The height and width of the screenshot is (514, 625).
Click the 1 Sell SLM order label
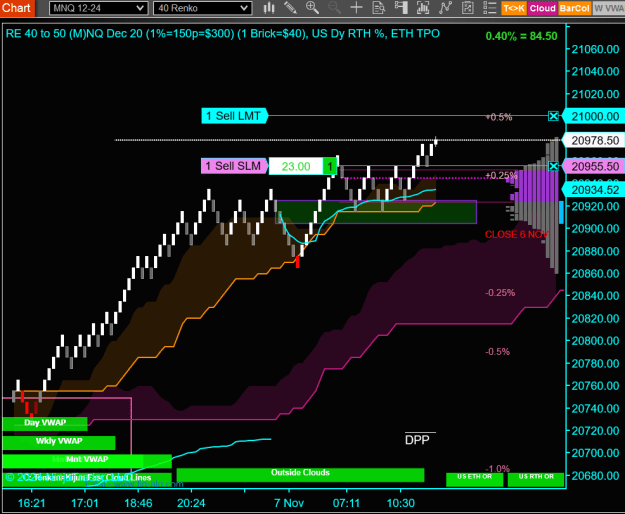pos(234,166)
